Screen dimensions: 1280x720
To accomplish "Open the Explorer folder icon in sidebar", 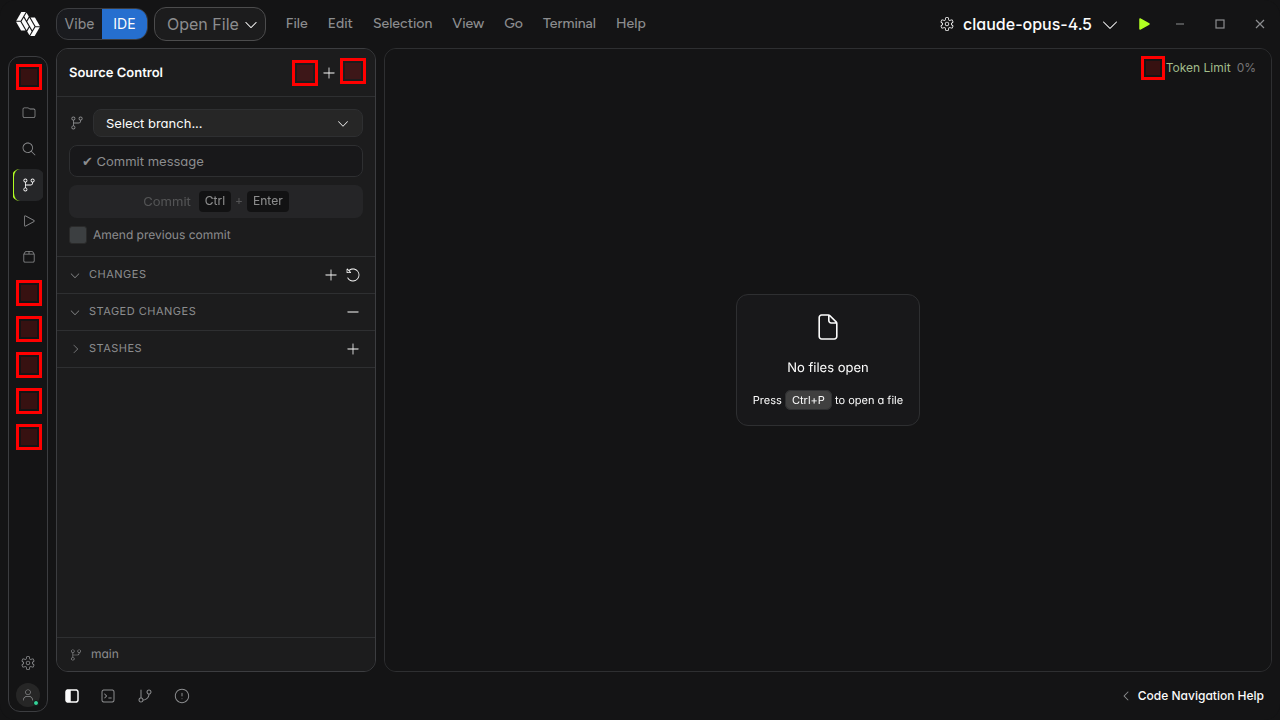I will tap(29, 113).
